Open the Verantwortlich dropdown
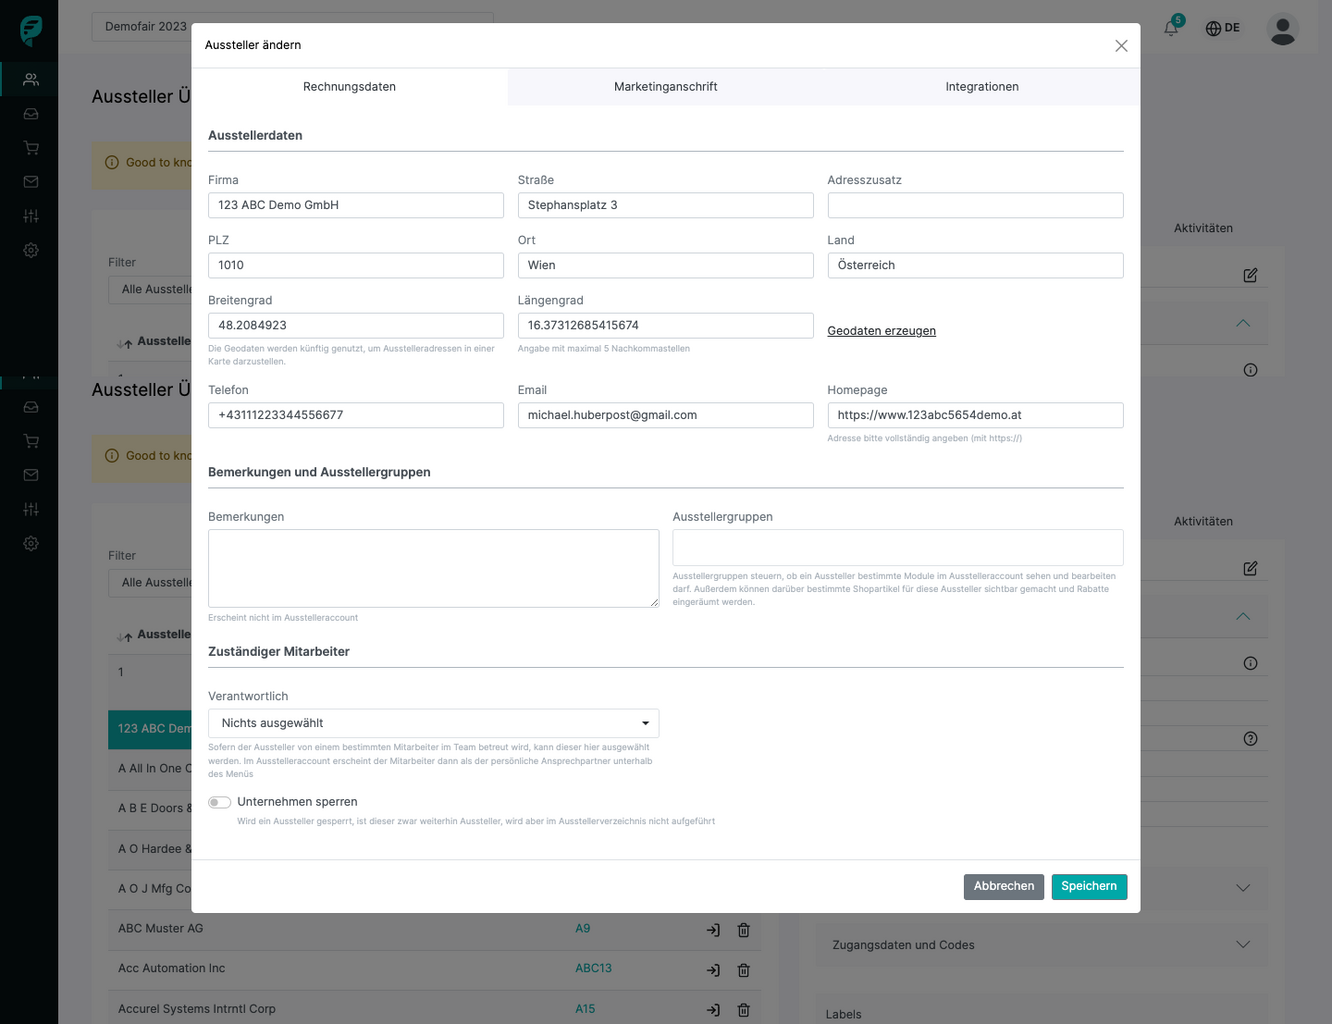Image resolution: width=1332 pixels, height=1024 pixels. point(433,723)
